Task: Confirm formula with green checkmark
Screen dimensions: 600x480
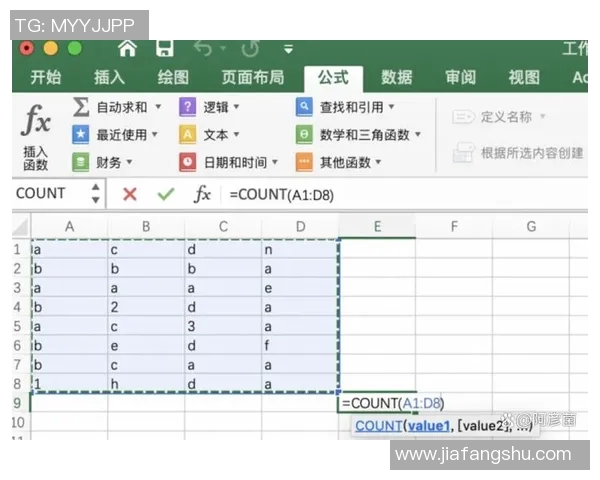Action: click(x=166, y=194)
